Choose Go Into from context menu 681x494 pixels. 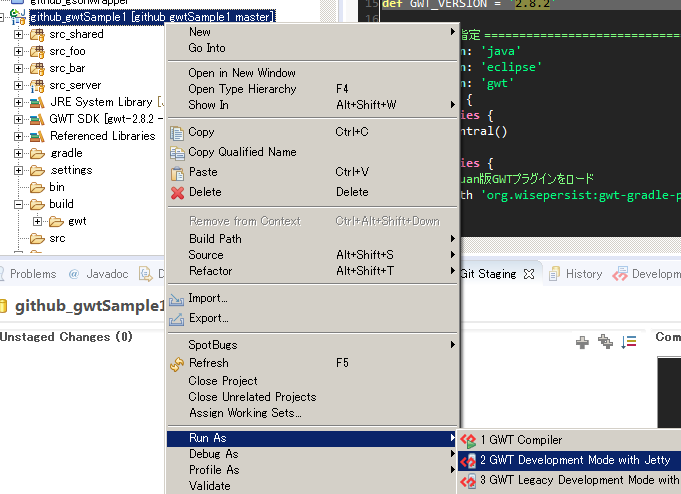312,48
